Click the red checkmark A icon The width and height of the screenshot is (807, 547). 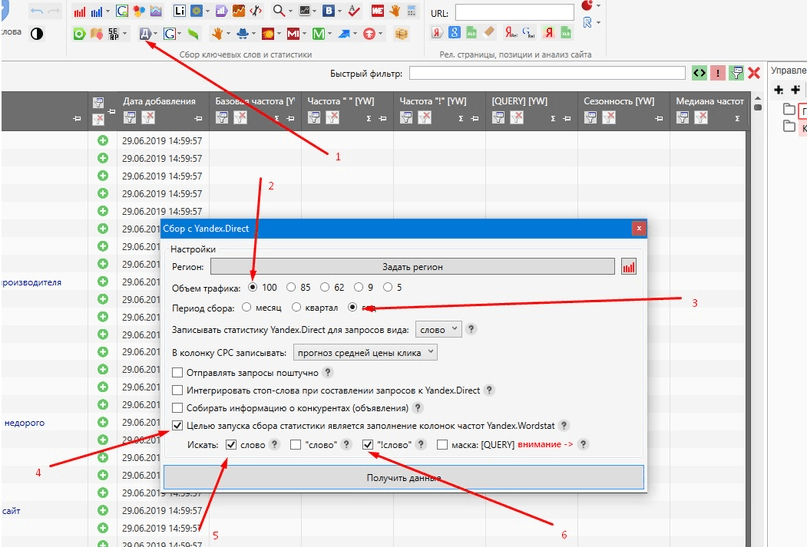(x=354, y=11)
